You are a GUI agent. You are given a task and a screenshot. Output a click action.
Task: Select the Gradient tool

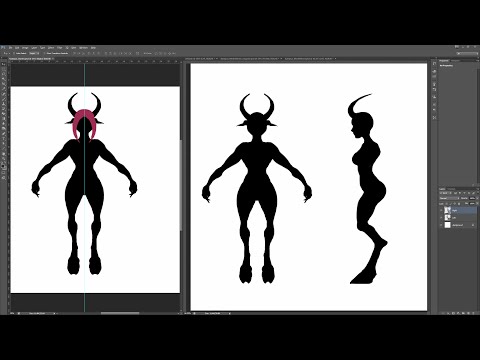[x=4, y=118]
